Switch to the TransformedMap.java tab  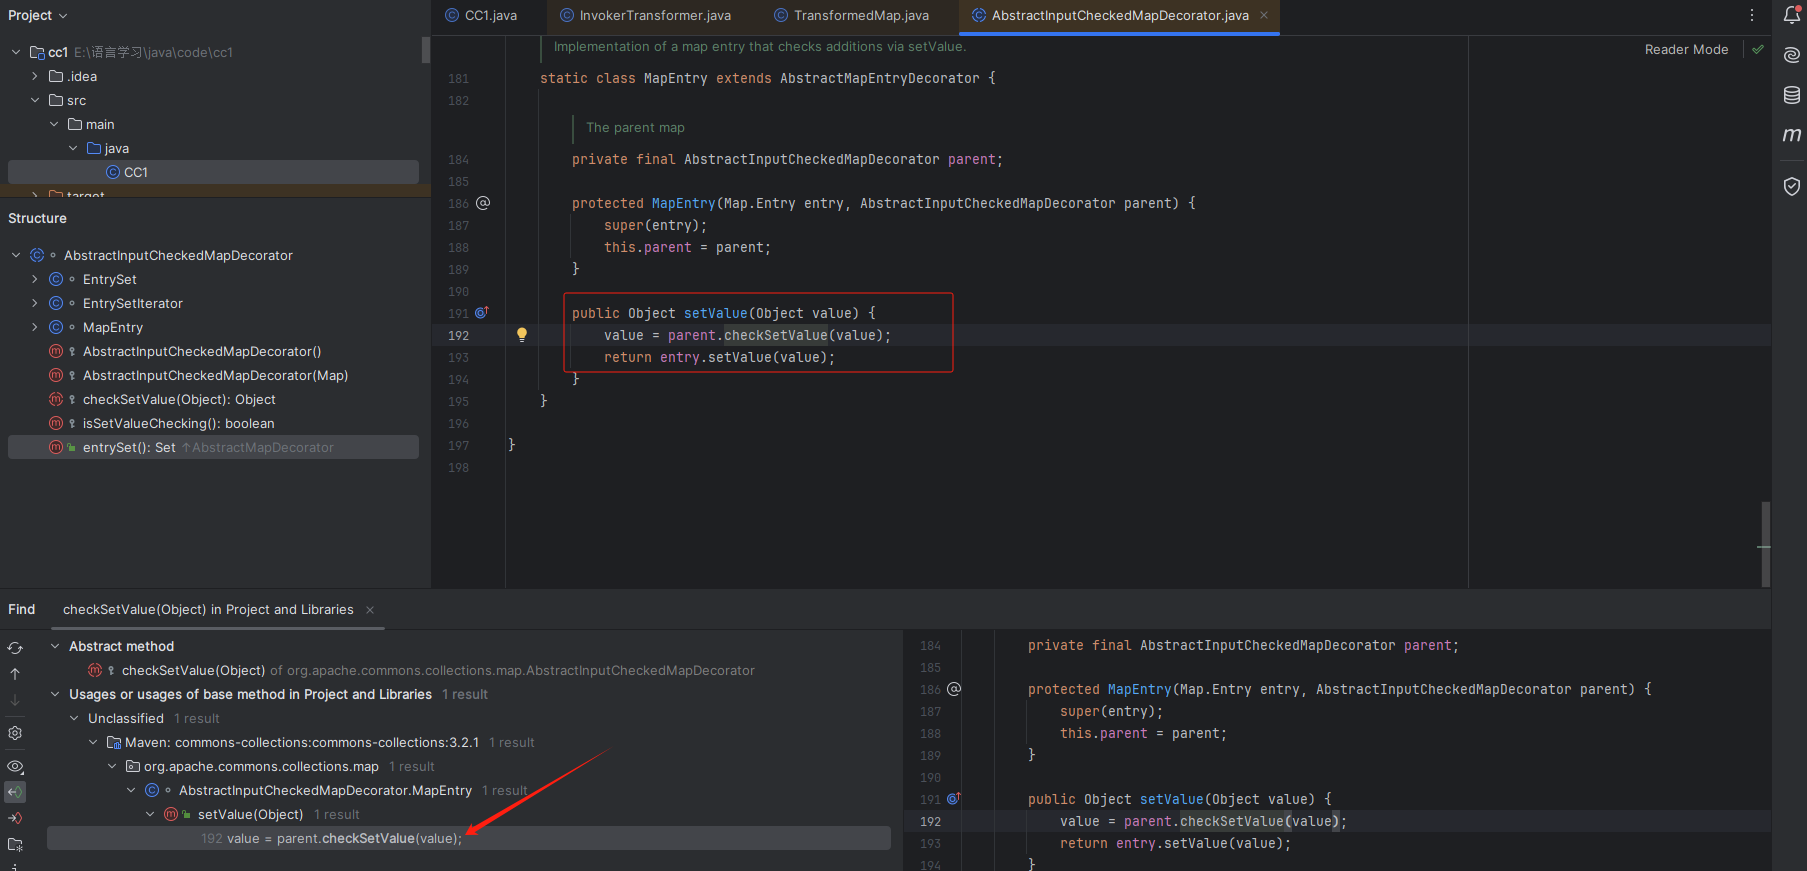point(851,15)
